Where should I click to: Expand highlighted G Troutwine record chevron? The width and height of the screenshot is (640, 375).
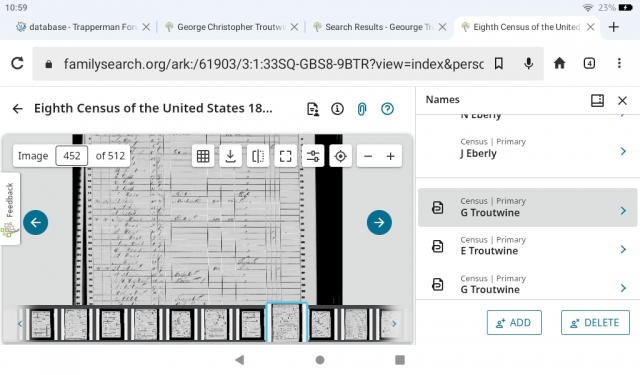tap(623, 211)
